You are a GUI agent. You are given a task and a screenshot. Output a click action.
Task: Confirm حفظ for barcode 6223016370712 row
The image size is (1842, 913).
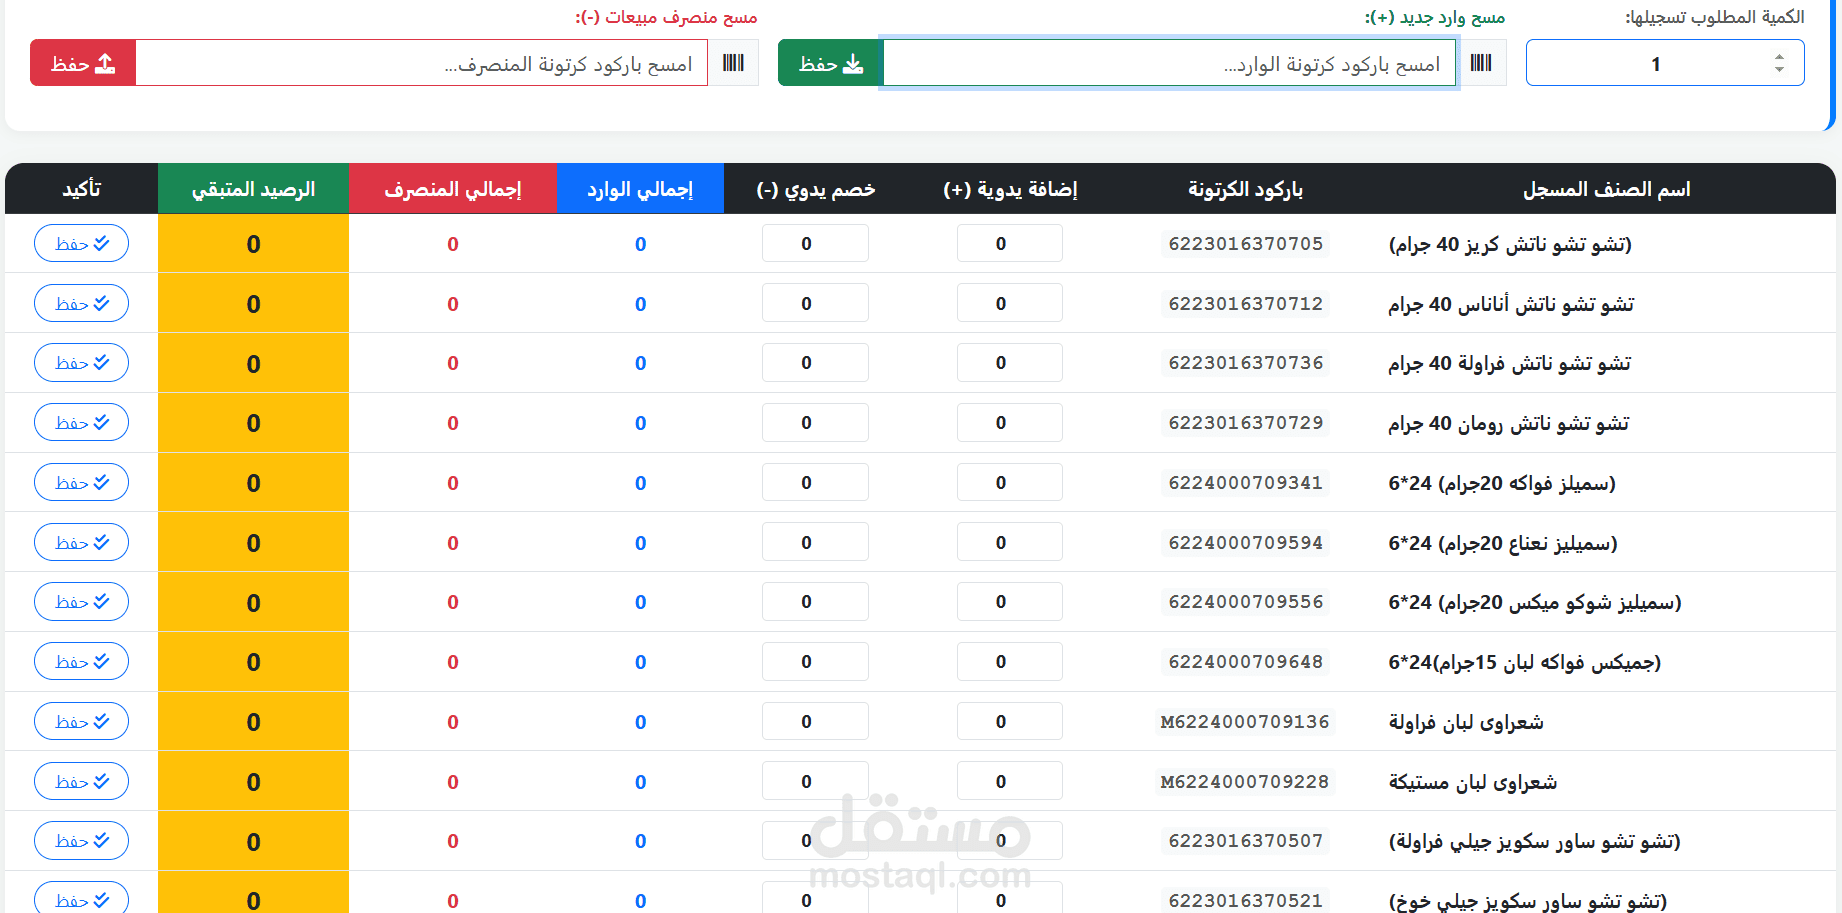click(x=82, y=303)
